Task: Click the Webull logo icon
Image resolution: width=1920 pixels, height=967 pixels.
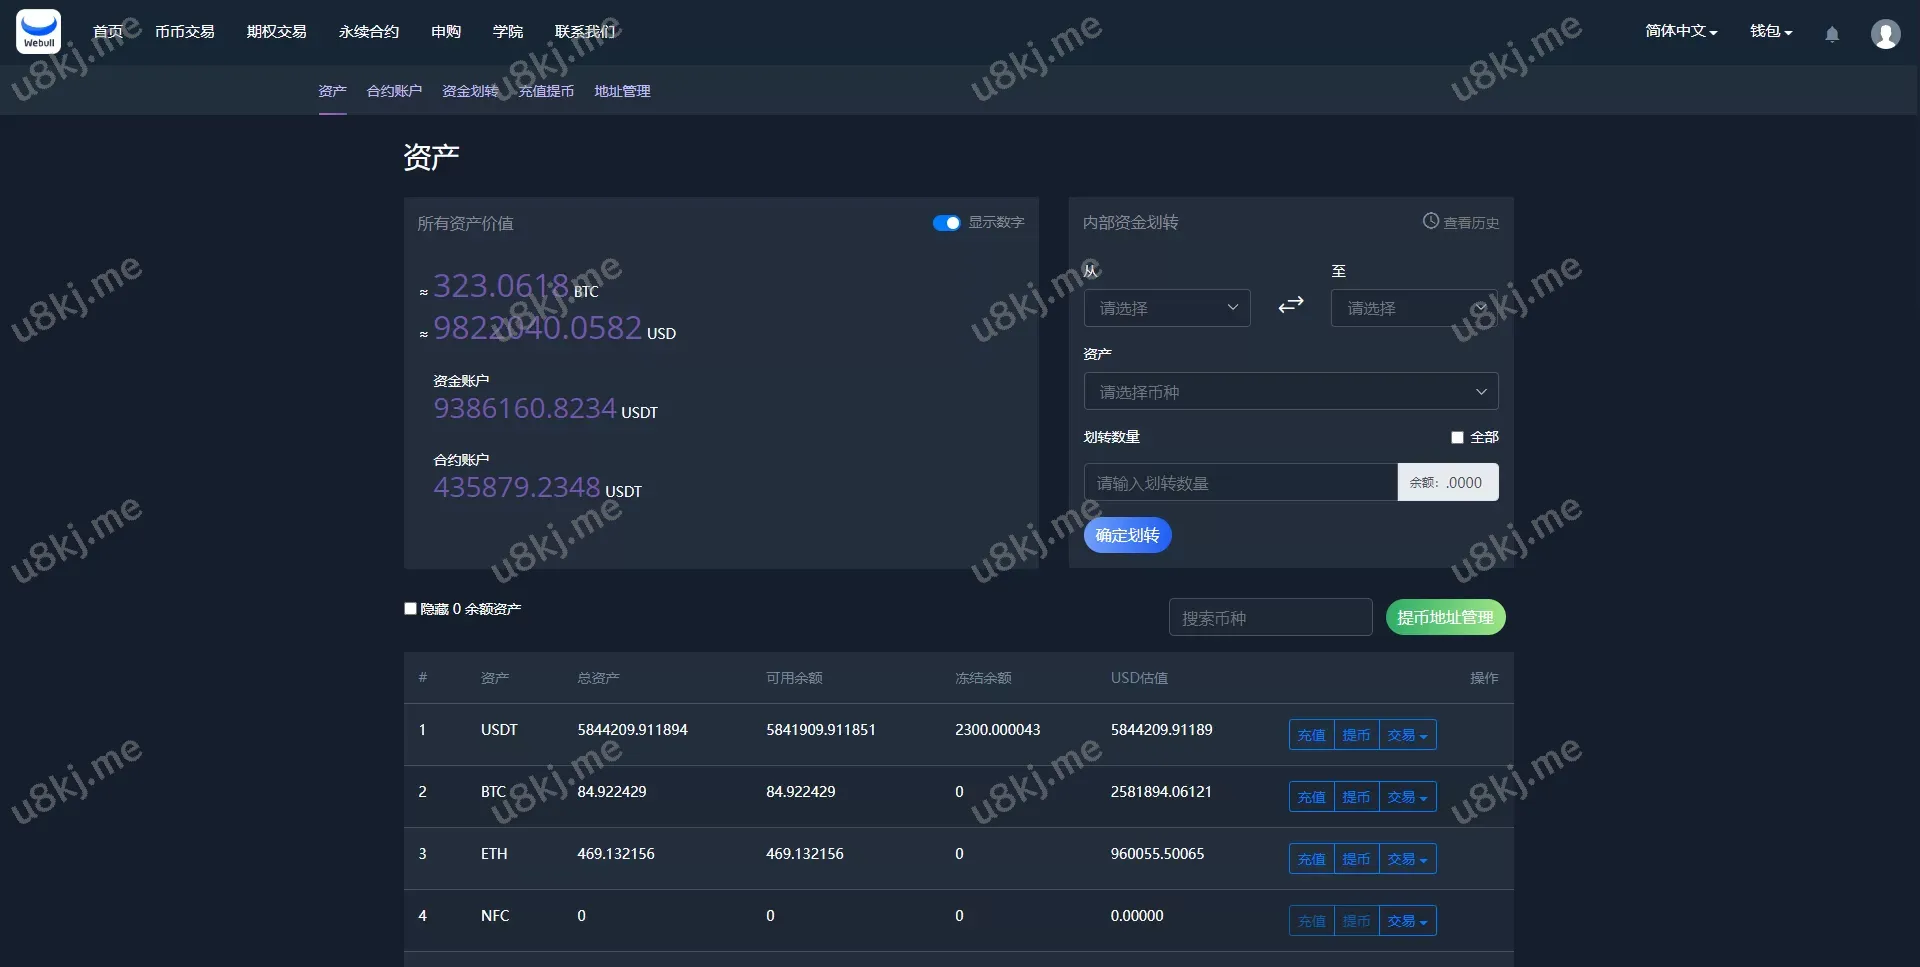Action: 38,32
